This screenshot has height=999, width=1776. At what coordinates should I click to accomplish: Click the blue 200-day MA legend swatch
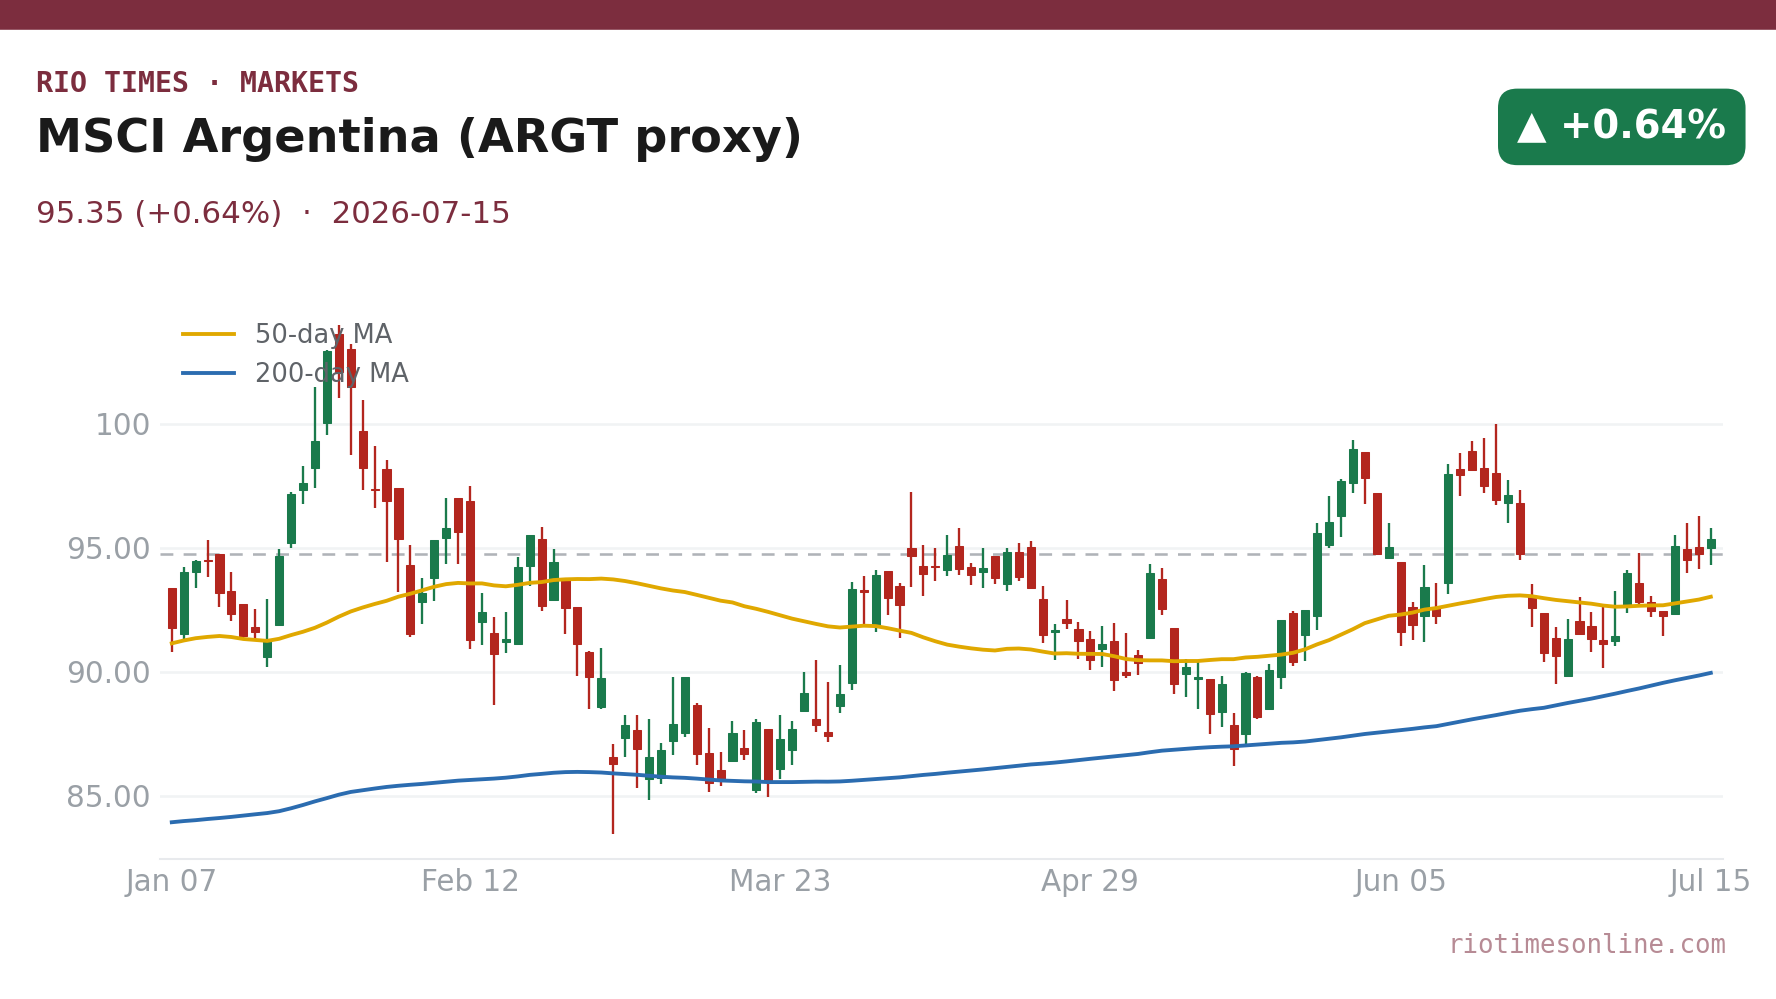tap(209, 374)
